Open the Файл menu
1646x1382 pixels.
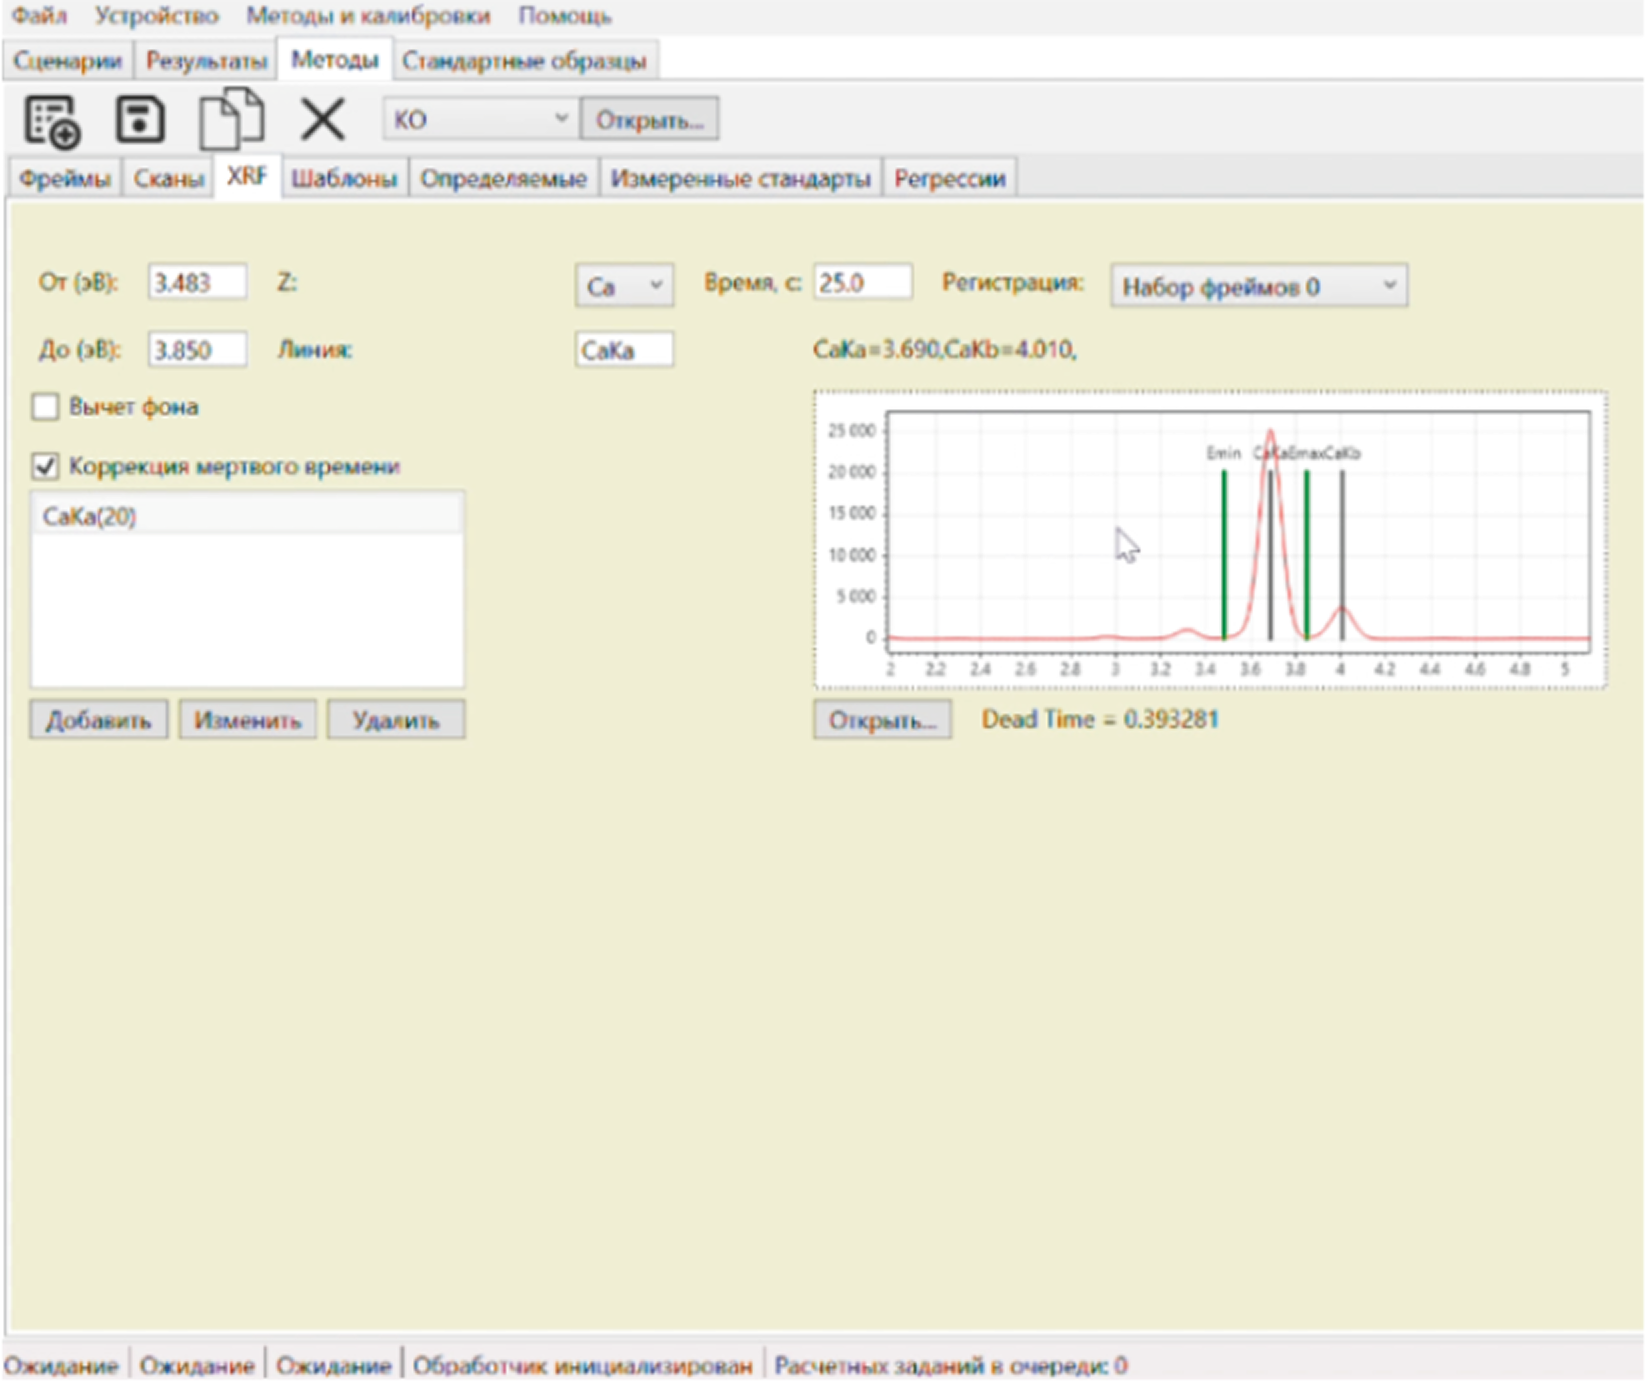coord(39,16)
